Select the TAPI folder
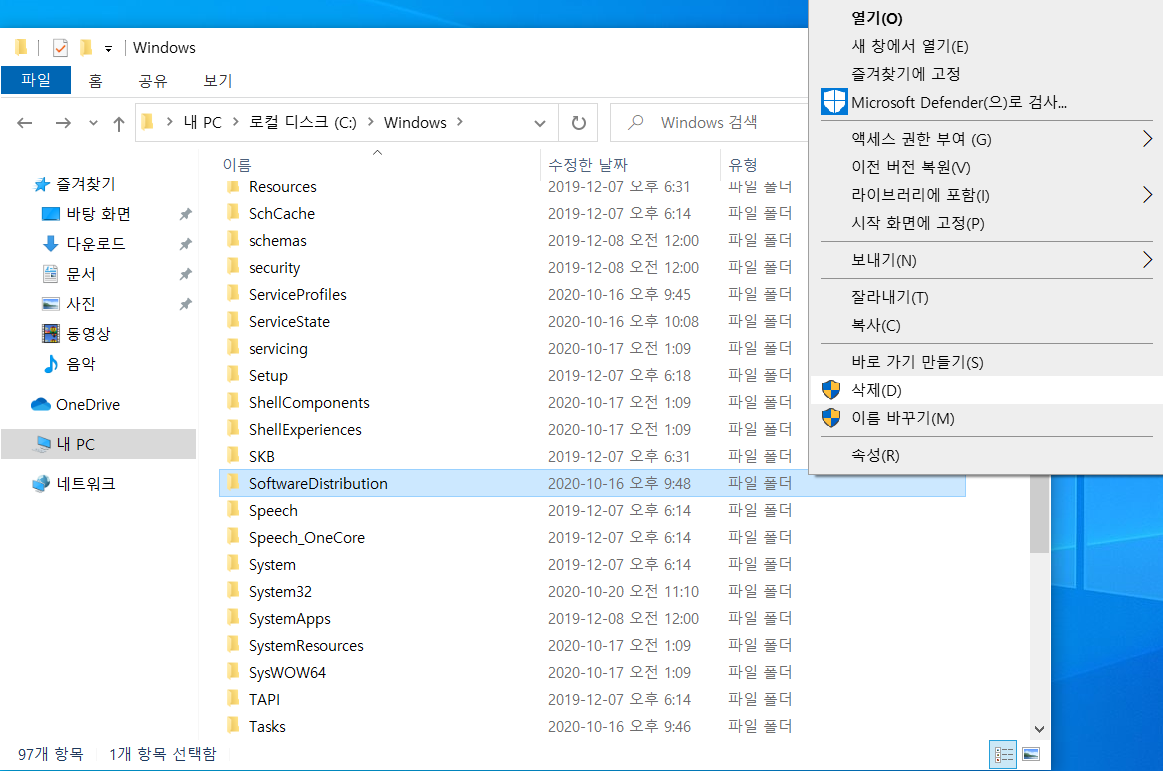Screen dimensions: 1163x771 click(264, 699)
